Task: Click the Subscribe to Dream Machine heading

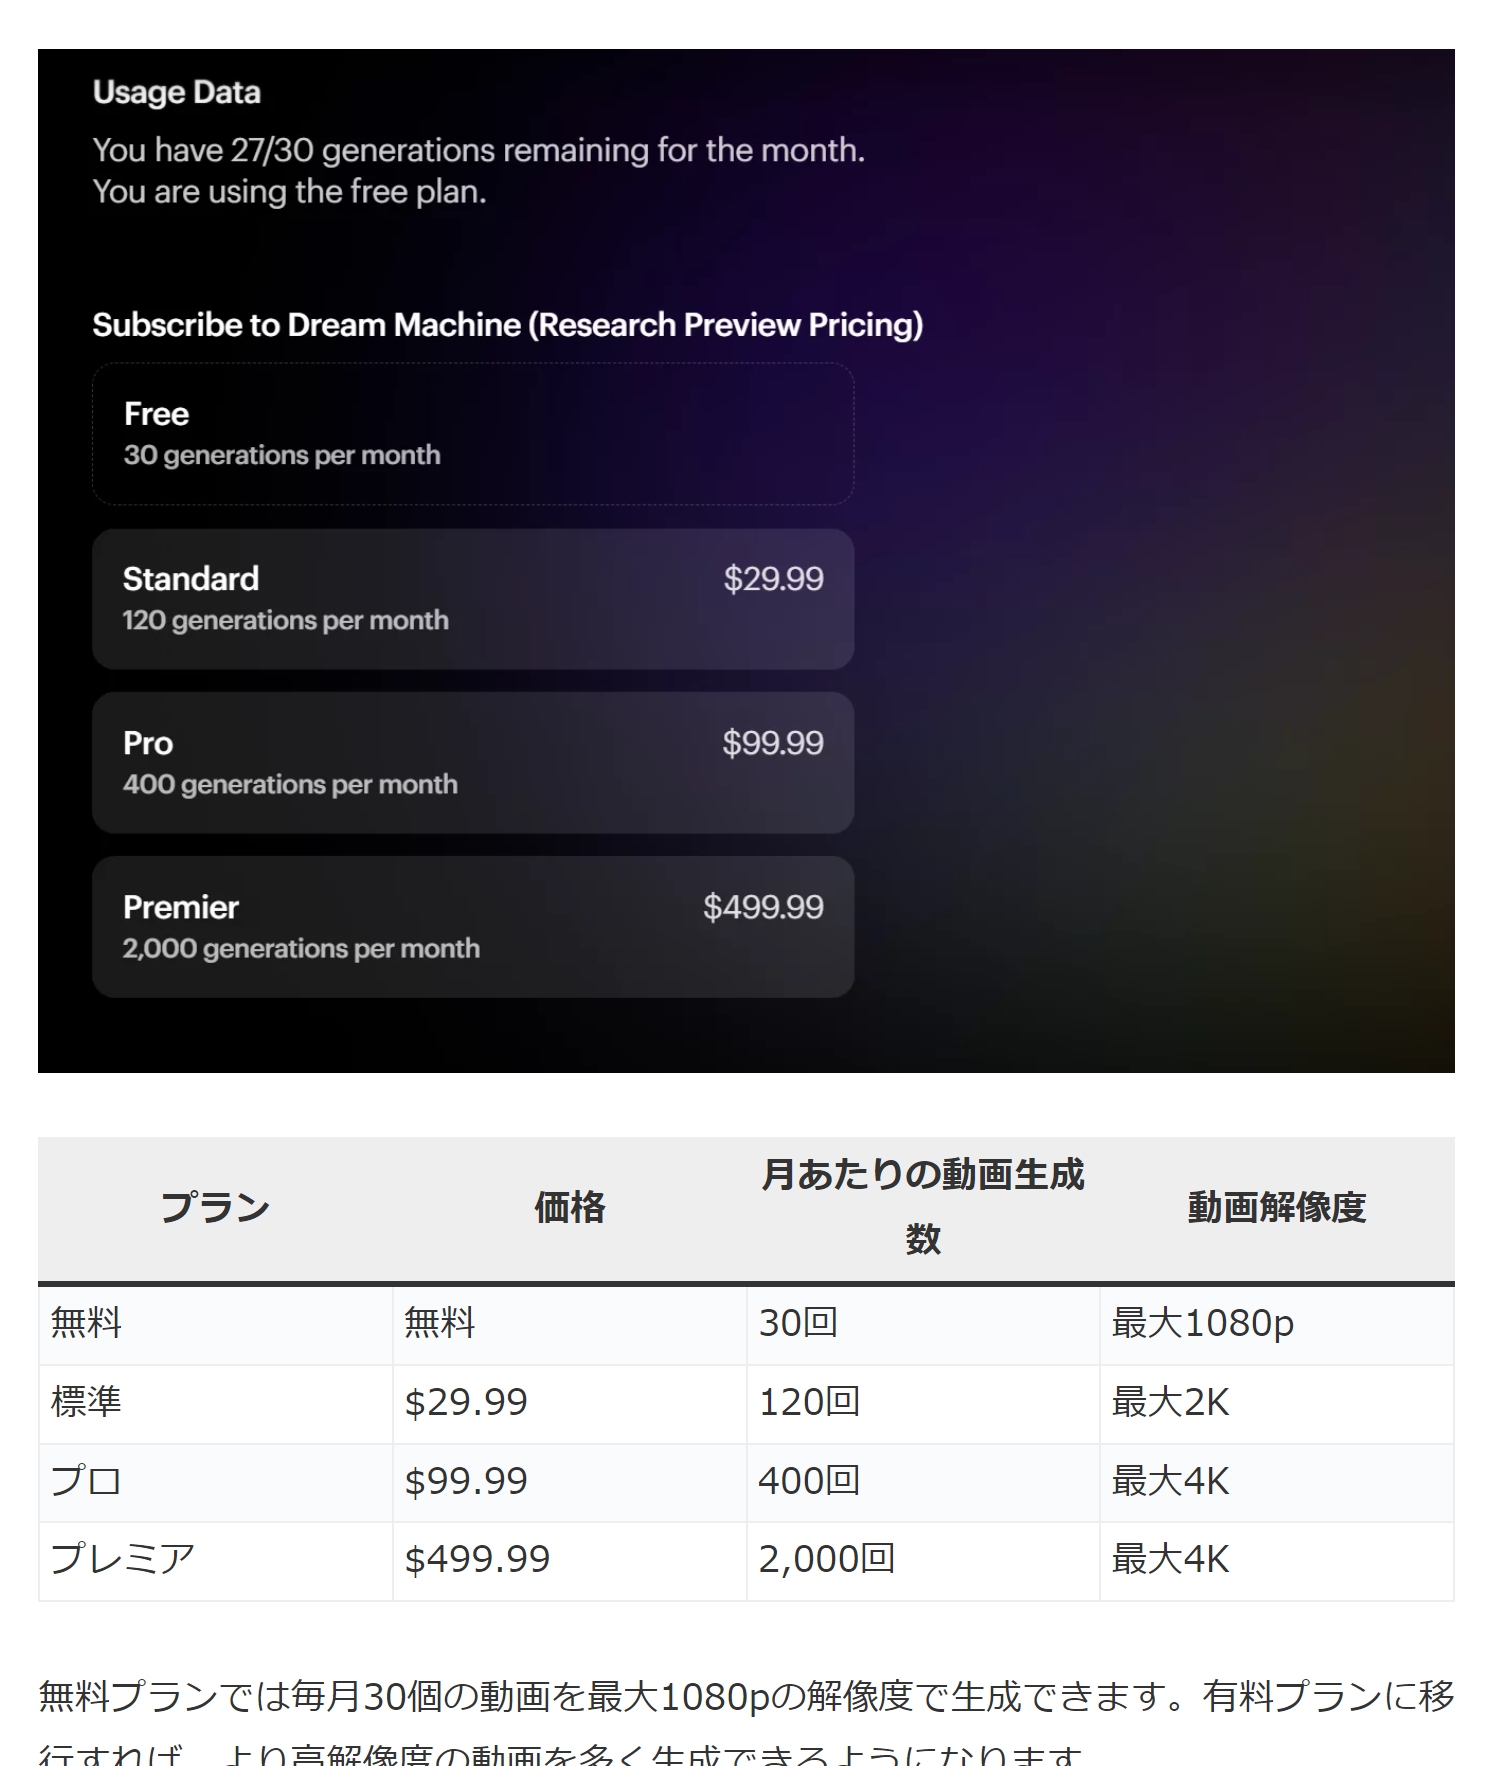Action: (x=508, y=325)
